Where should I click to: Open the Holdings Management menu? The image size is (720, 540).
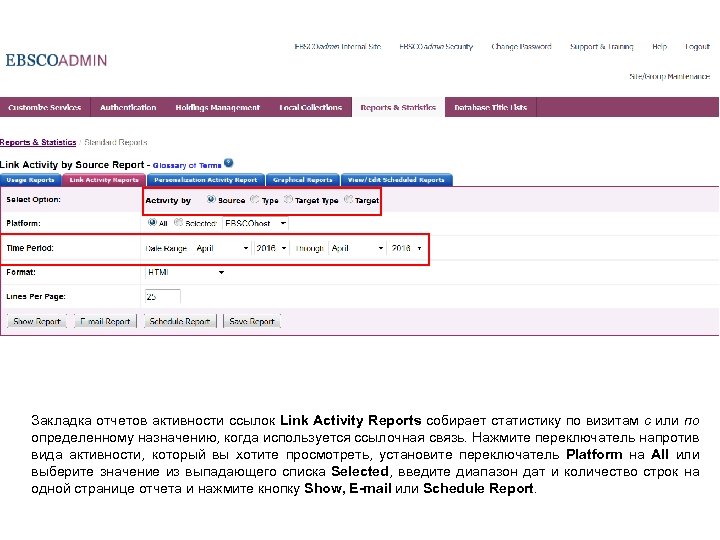pyautogui.click(x=218, y=107)
